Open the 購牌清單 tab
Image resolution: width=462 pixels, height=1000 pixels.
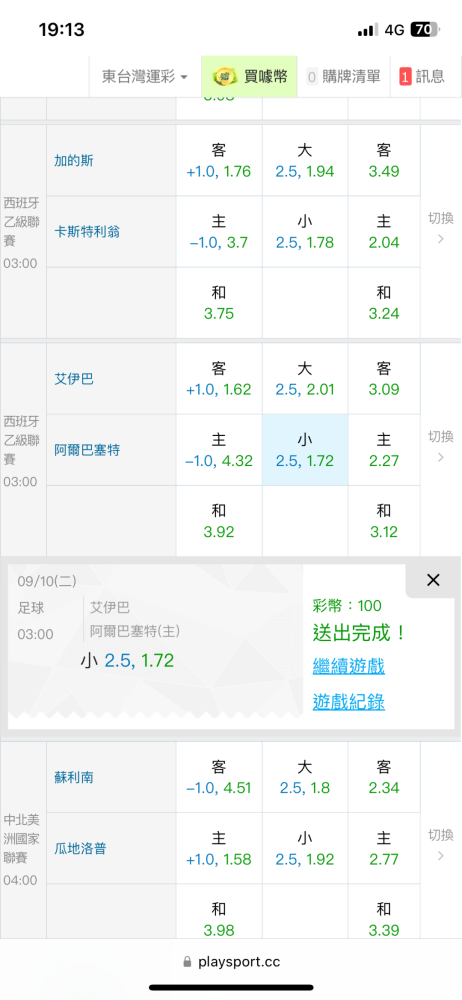(344, 77)
